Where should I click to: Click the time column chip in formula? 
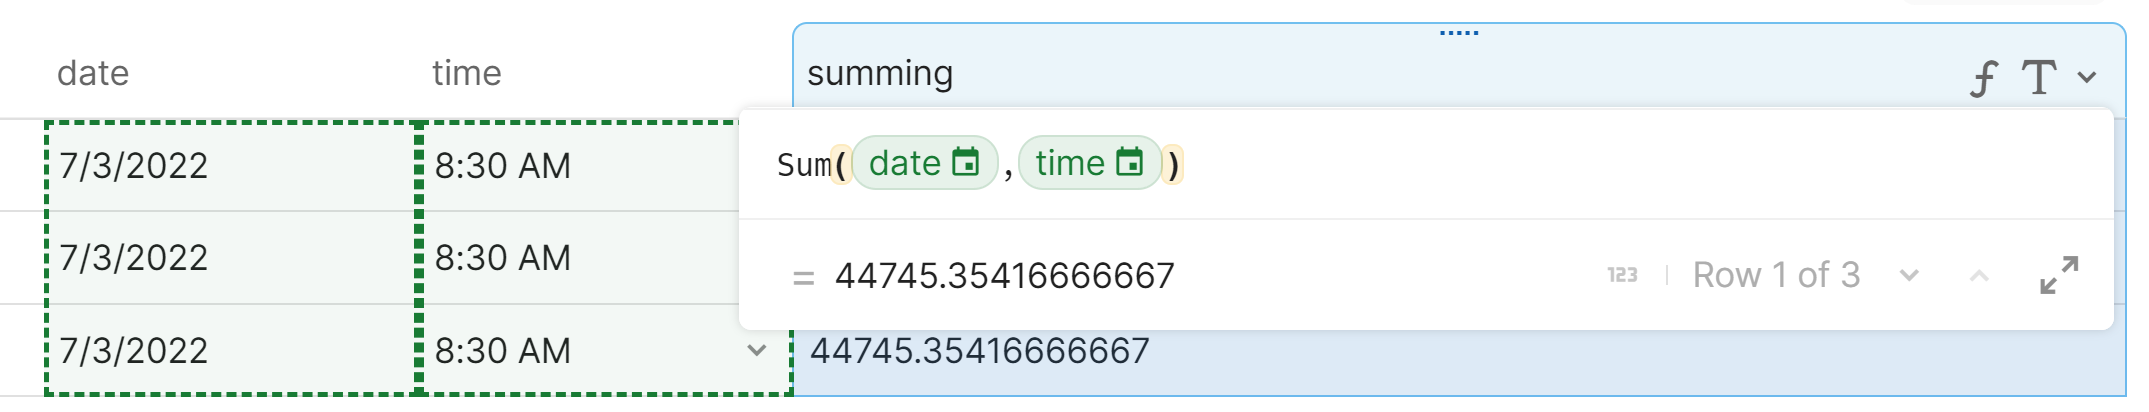[1070, 163]
